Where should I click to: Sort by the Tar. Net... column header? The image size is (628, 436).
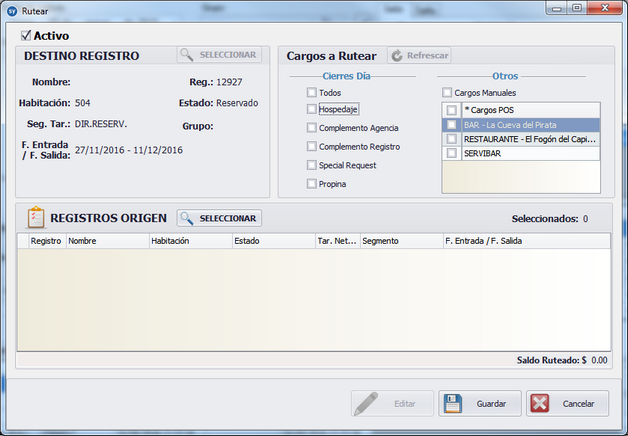338,241
